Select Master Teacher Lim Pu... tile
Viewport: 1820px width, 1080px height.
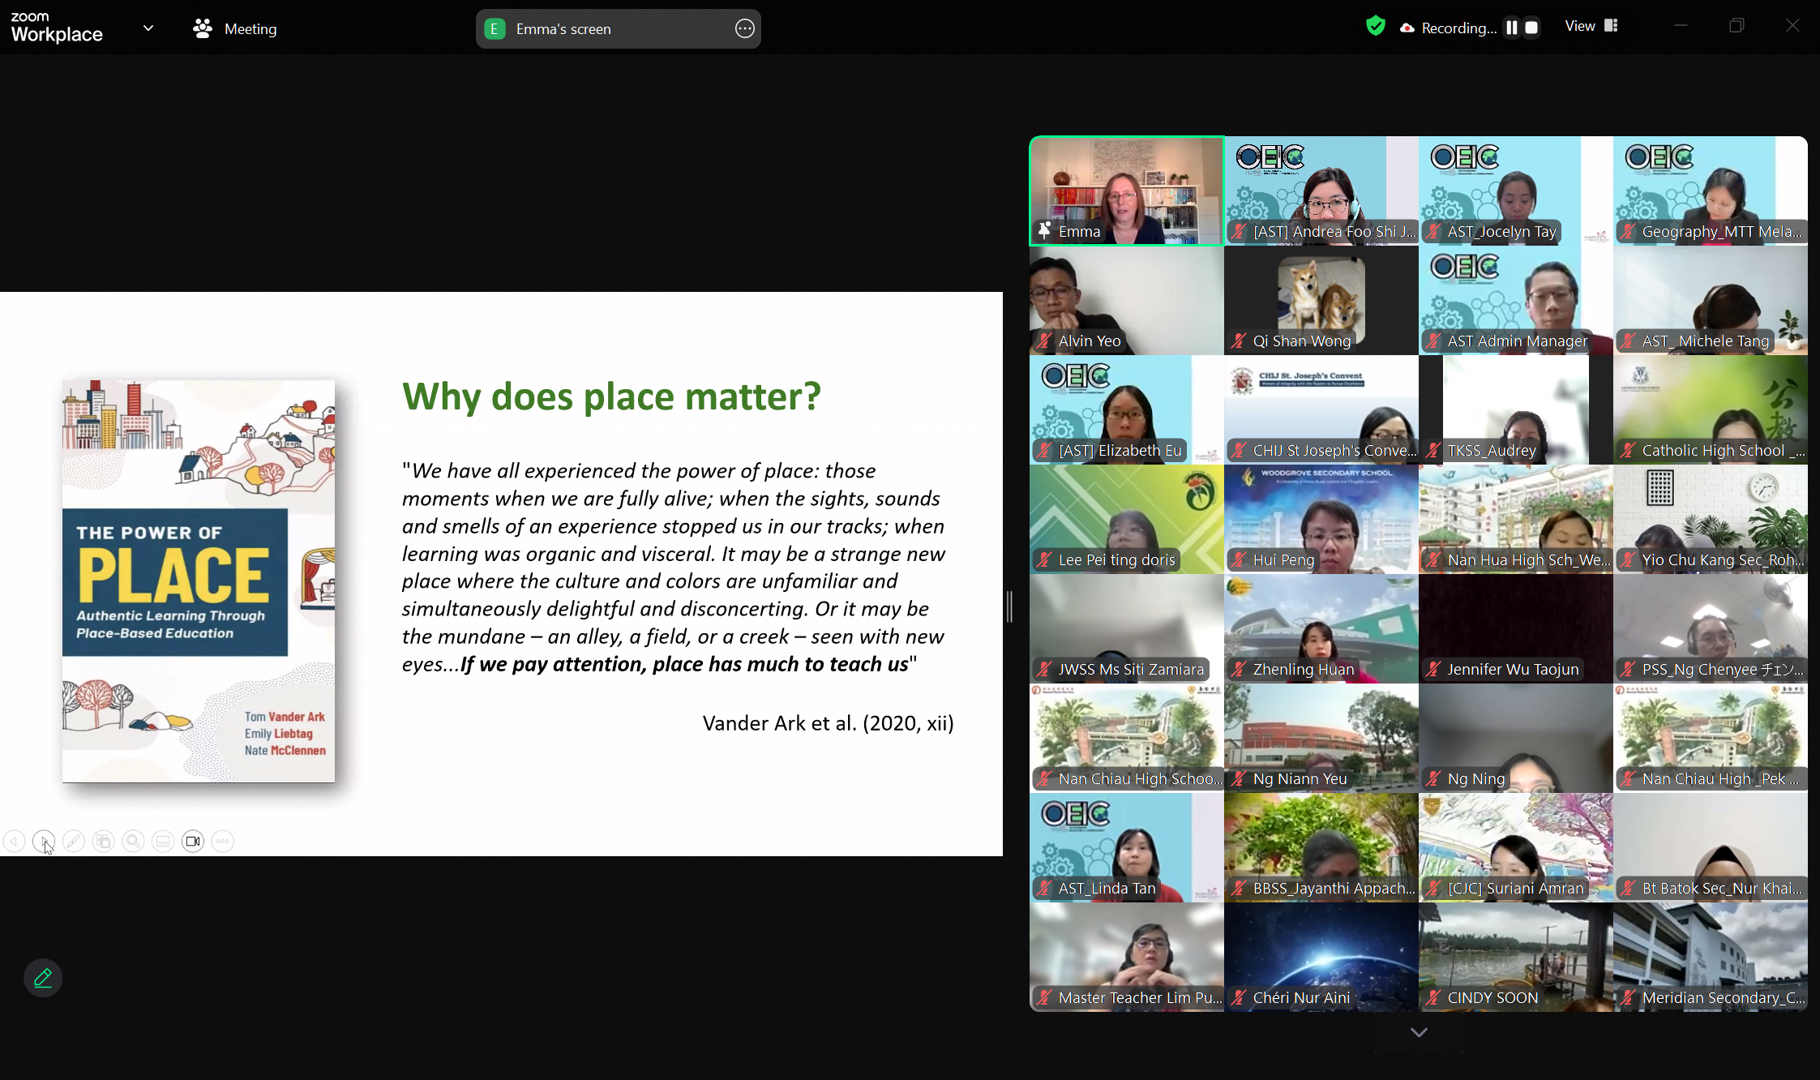(x=1126, y=957)
